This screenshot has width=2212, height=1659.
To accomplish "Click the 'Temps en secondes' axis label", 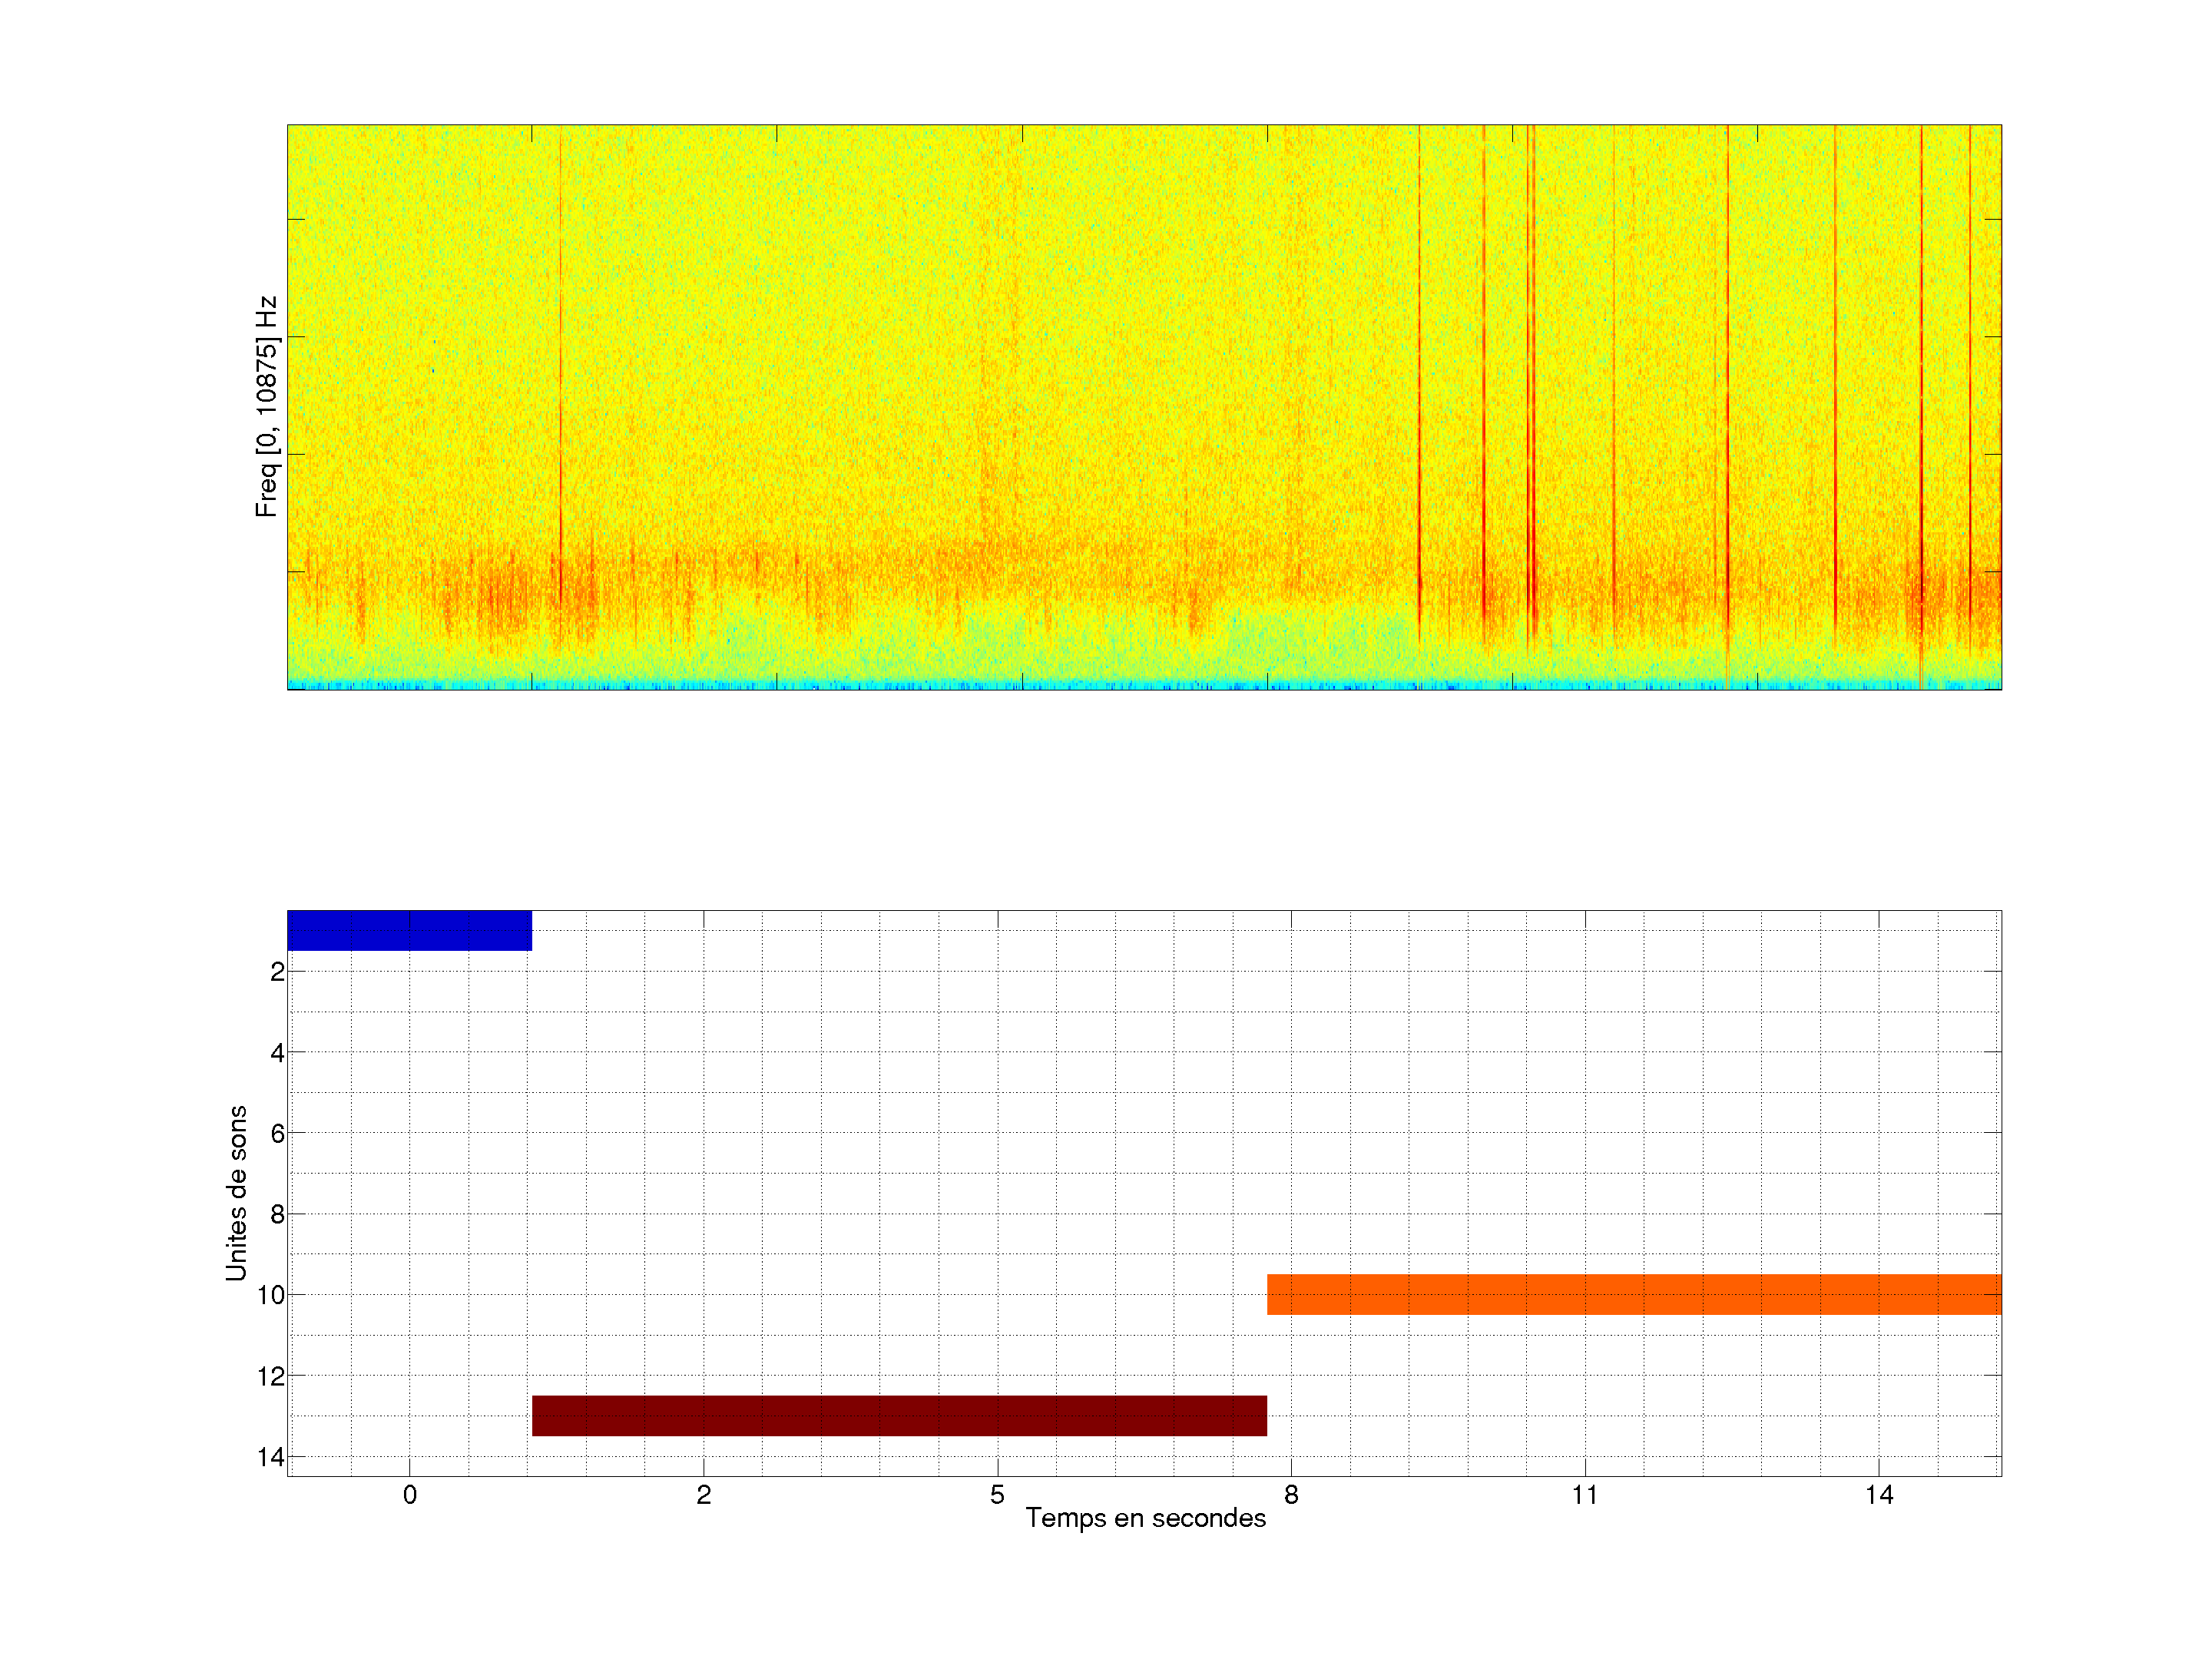I will click(1145, 1518).
